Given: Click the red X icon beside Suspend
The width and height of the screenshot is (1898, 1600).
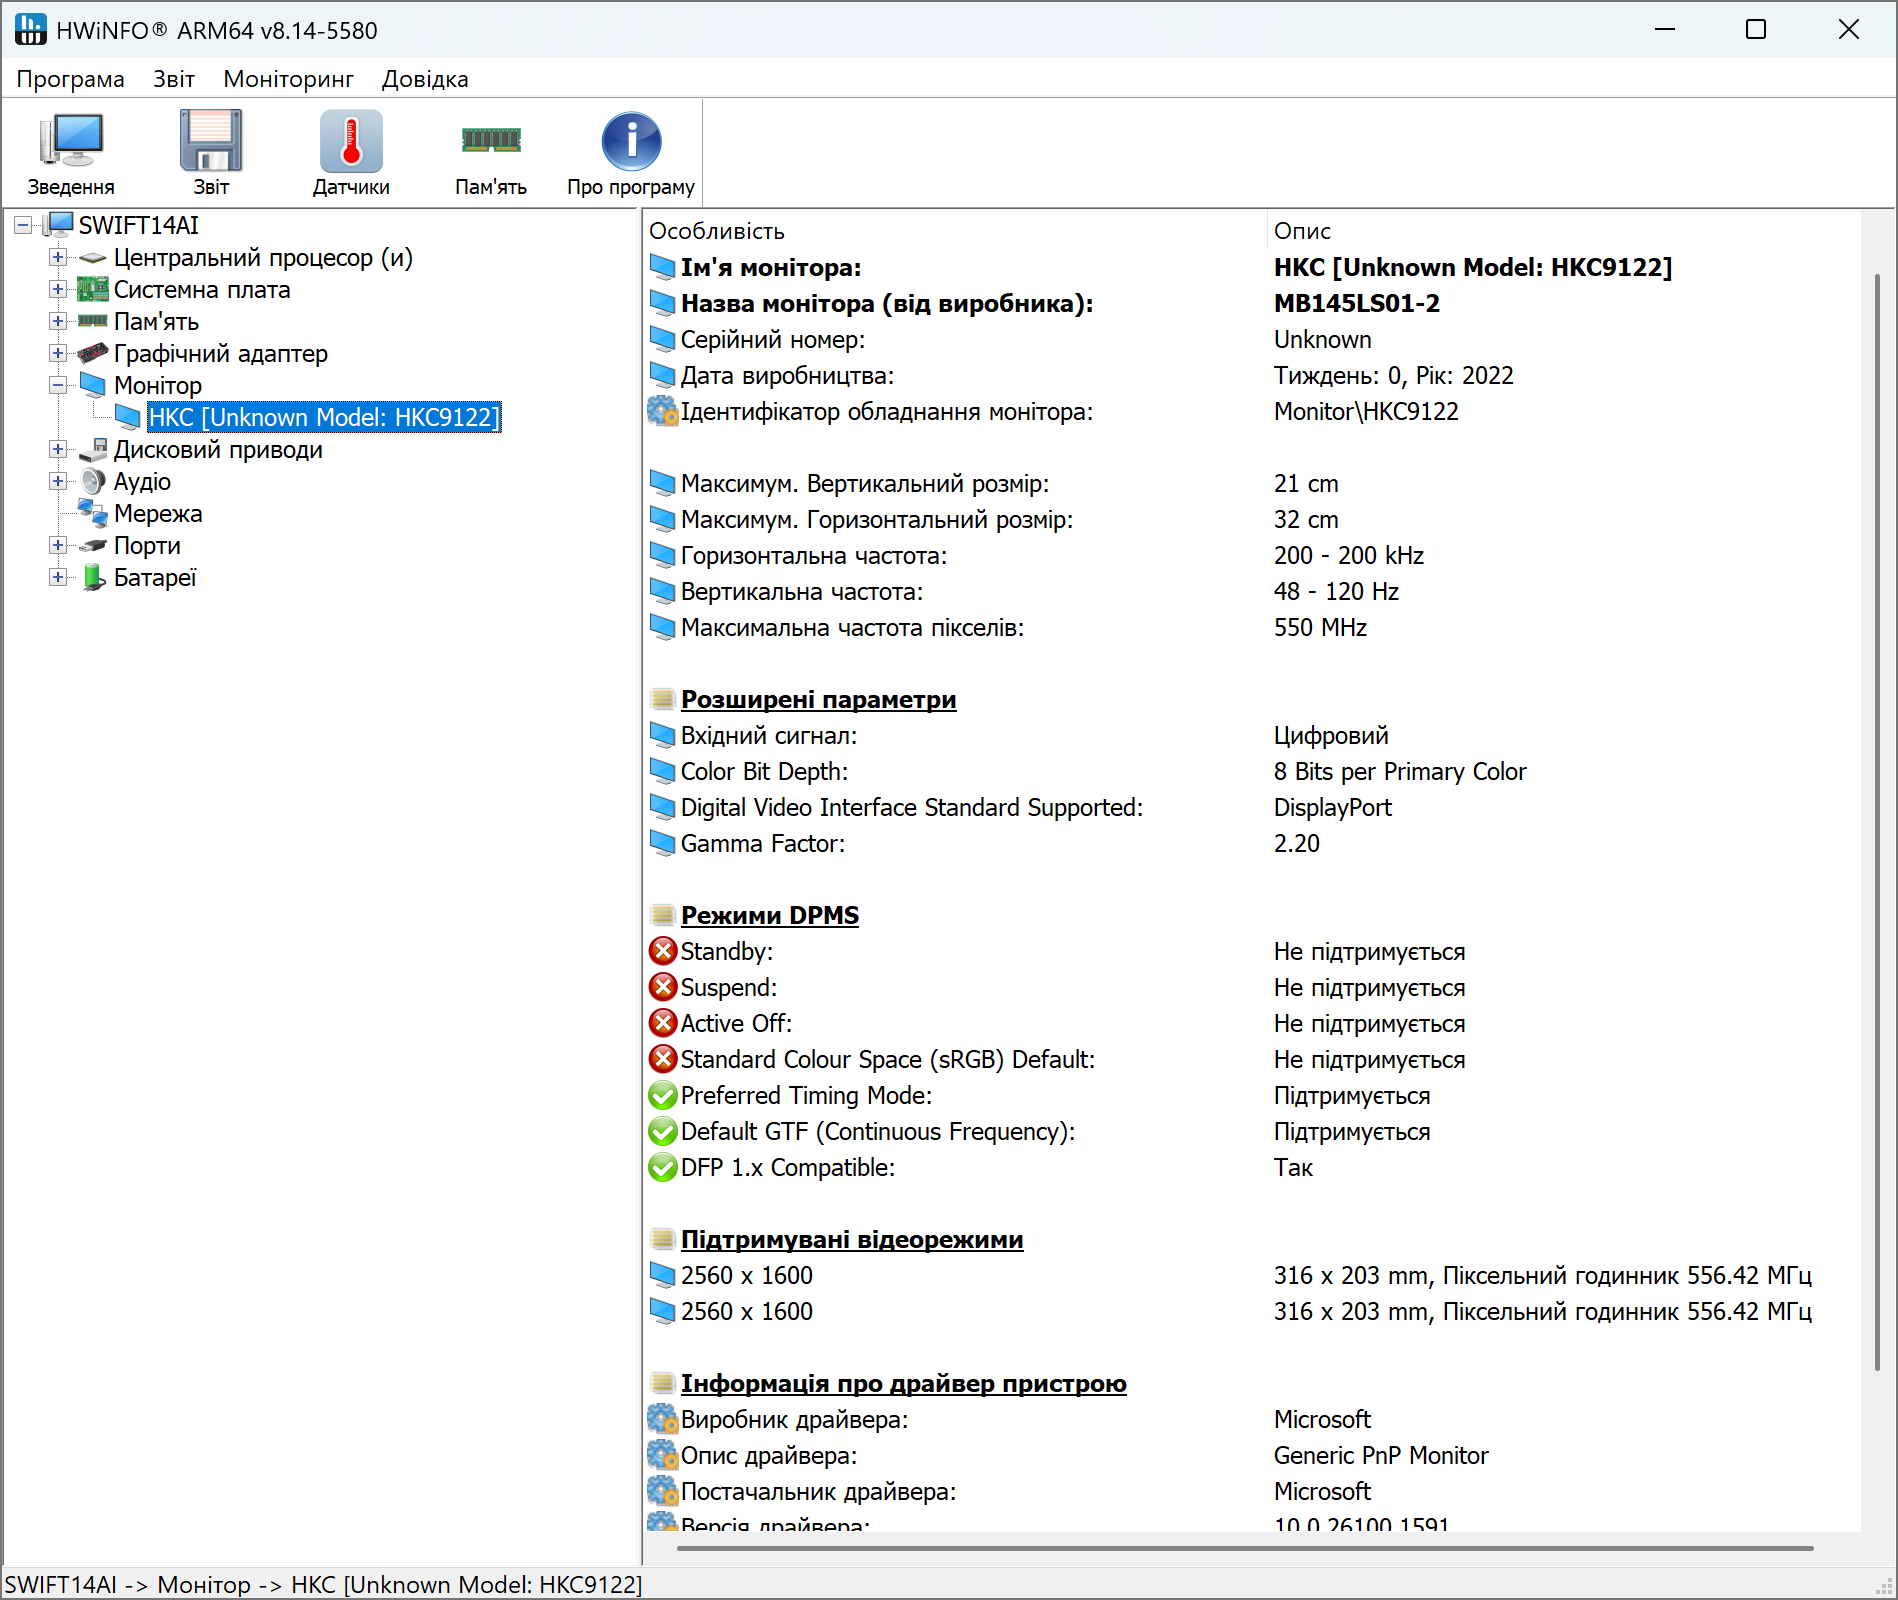Looking at the screenshot, I should click(x=663, y=986).
